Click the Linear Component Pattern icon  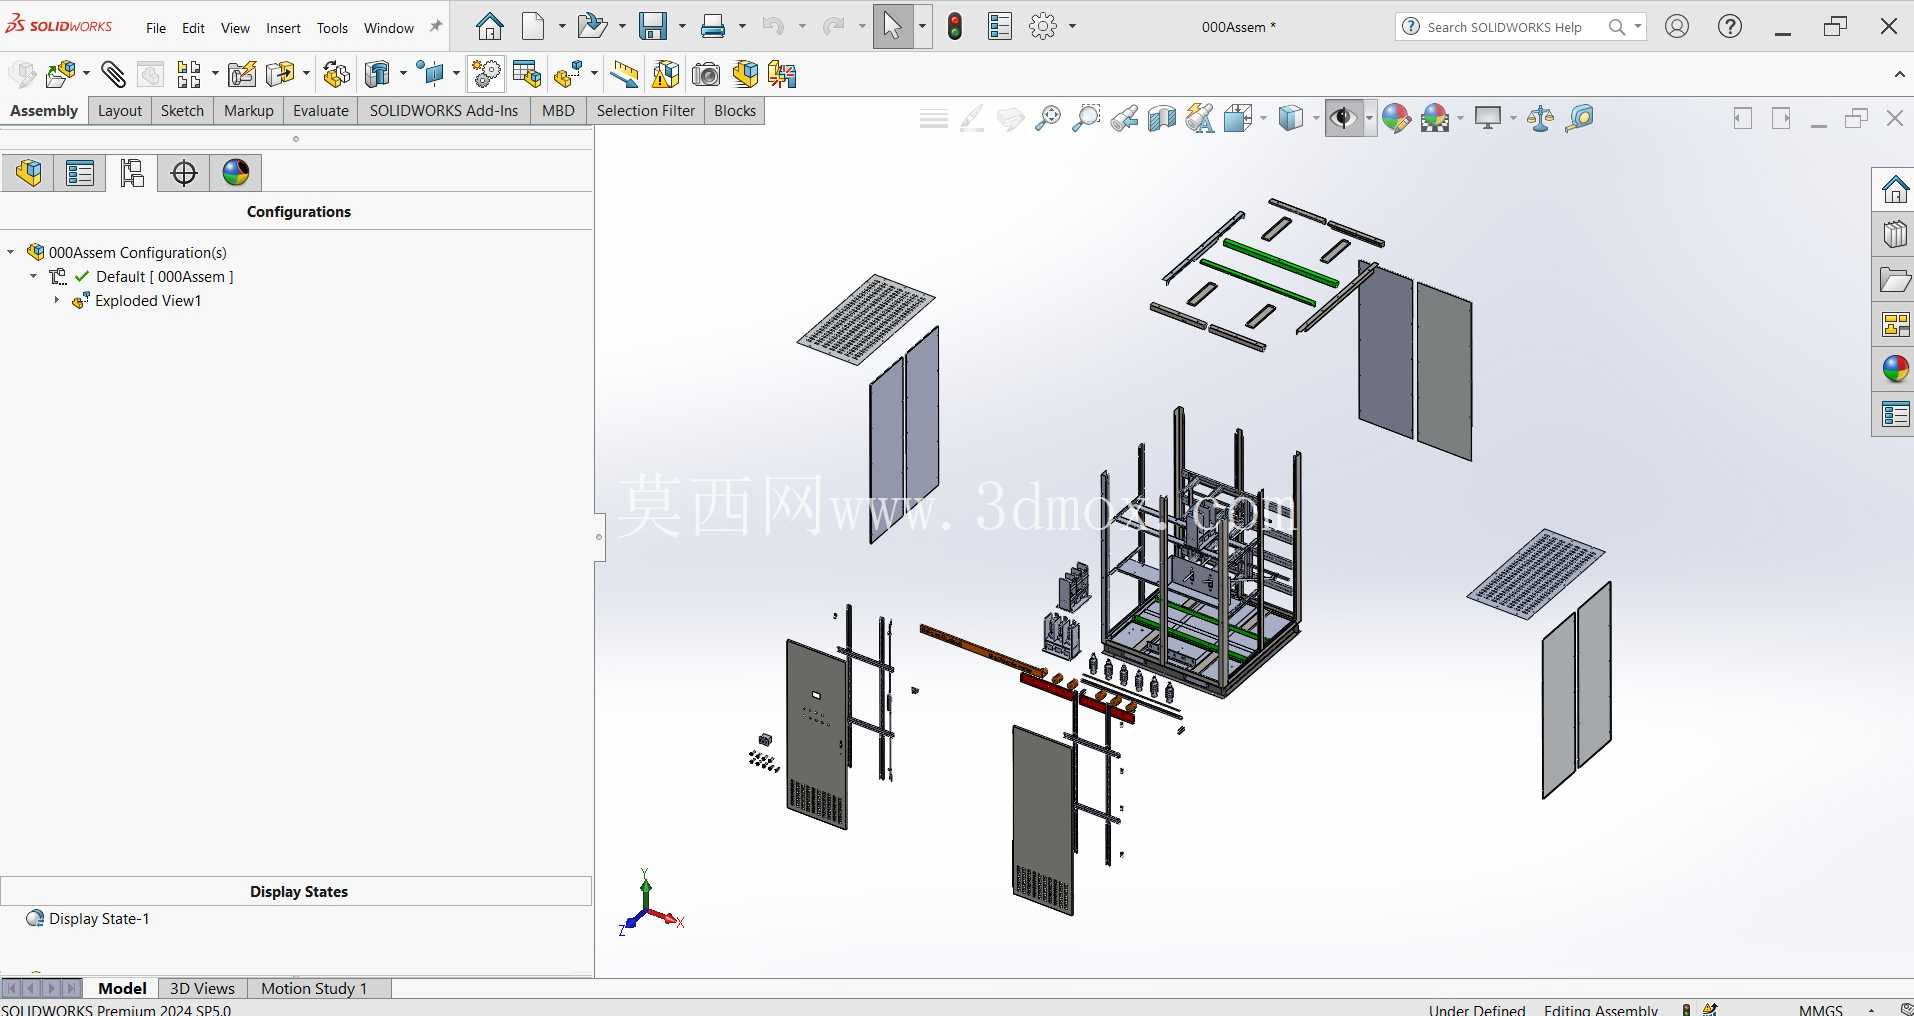point(189,74)
